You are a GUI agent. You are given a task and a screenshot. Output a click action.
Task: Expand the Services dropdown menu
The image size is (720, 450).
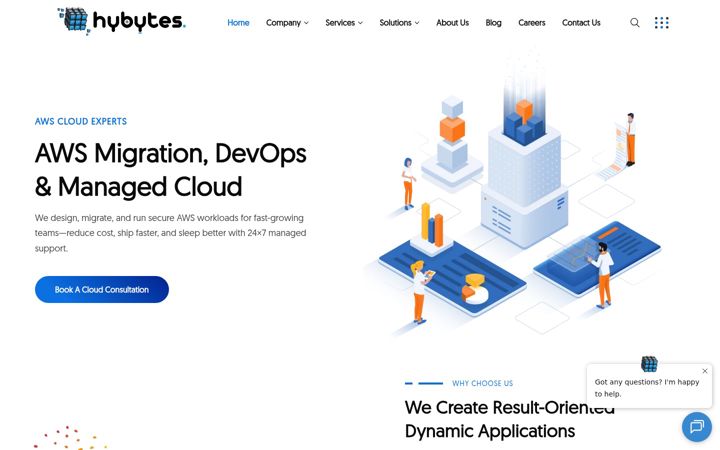344,22
